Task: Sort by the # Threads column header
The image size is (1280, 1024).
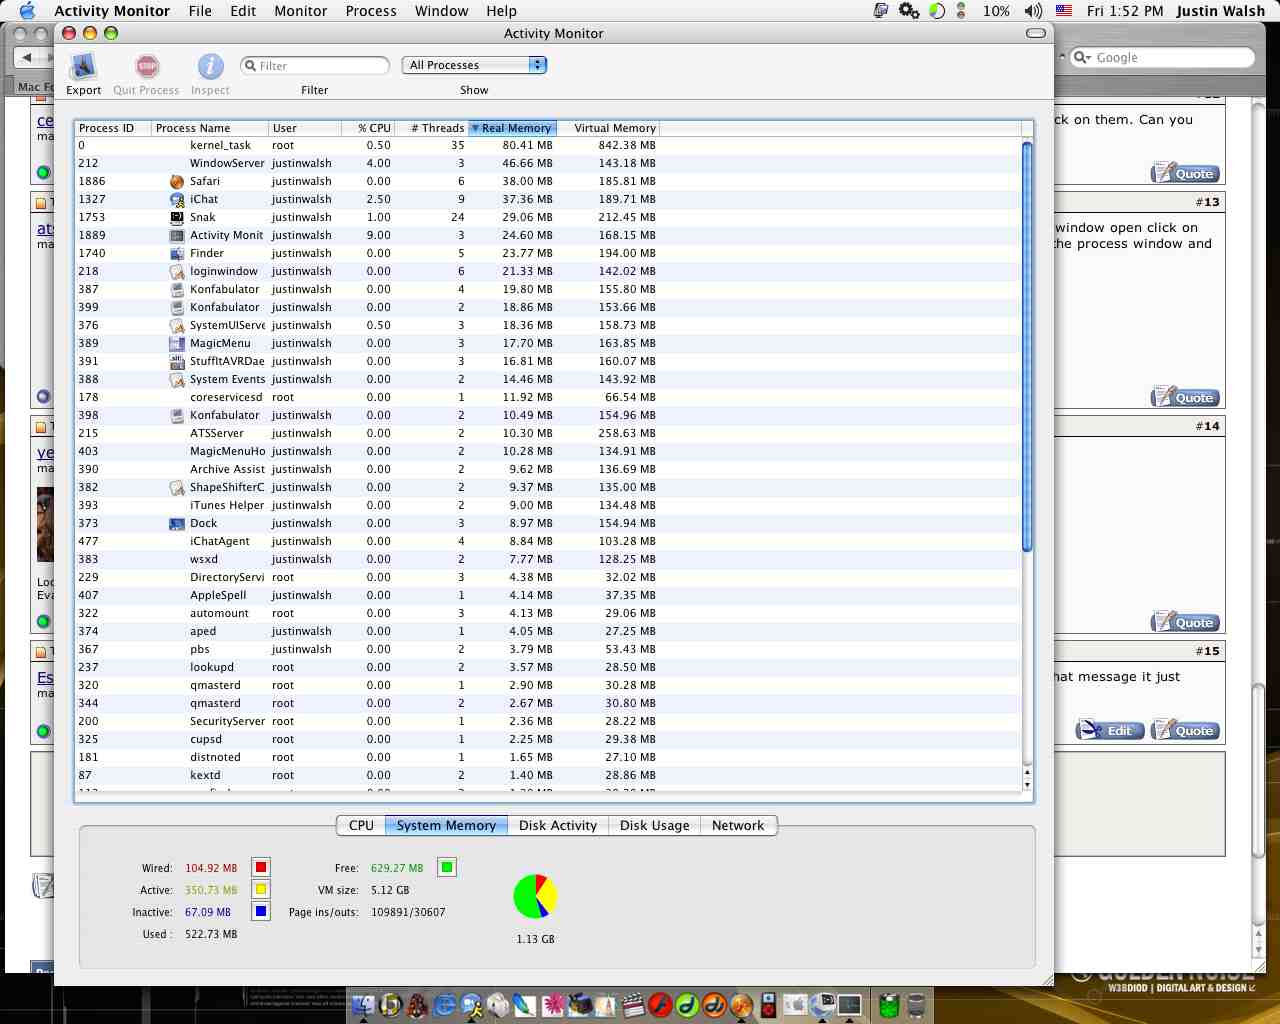Action: (x=431, y=128)
